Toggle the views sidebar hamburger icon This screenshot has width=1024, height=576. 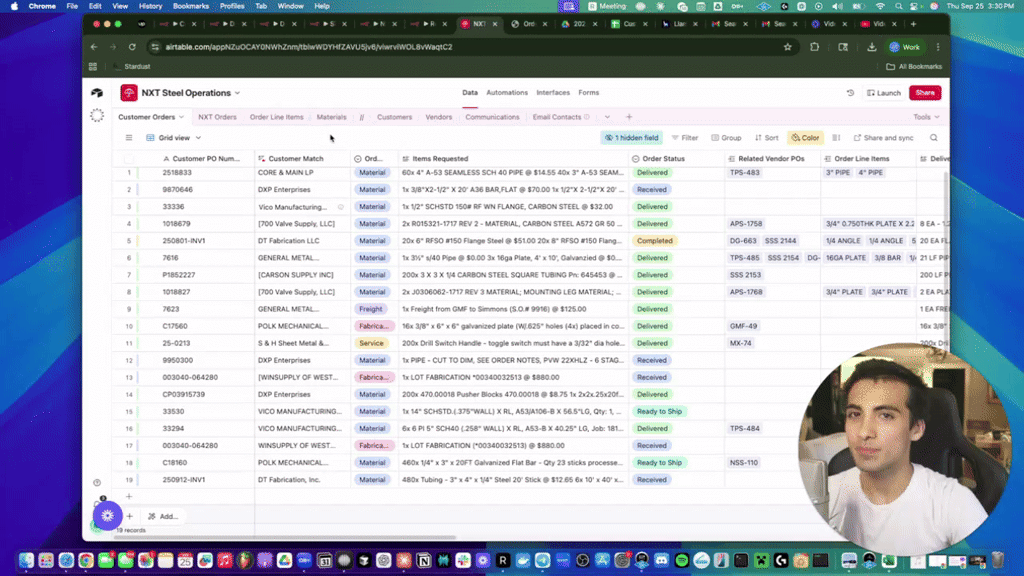[129, 138]
